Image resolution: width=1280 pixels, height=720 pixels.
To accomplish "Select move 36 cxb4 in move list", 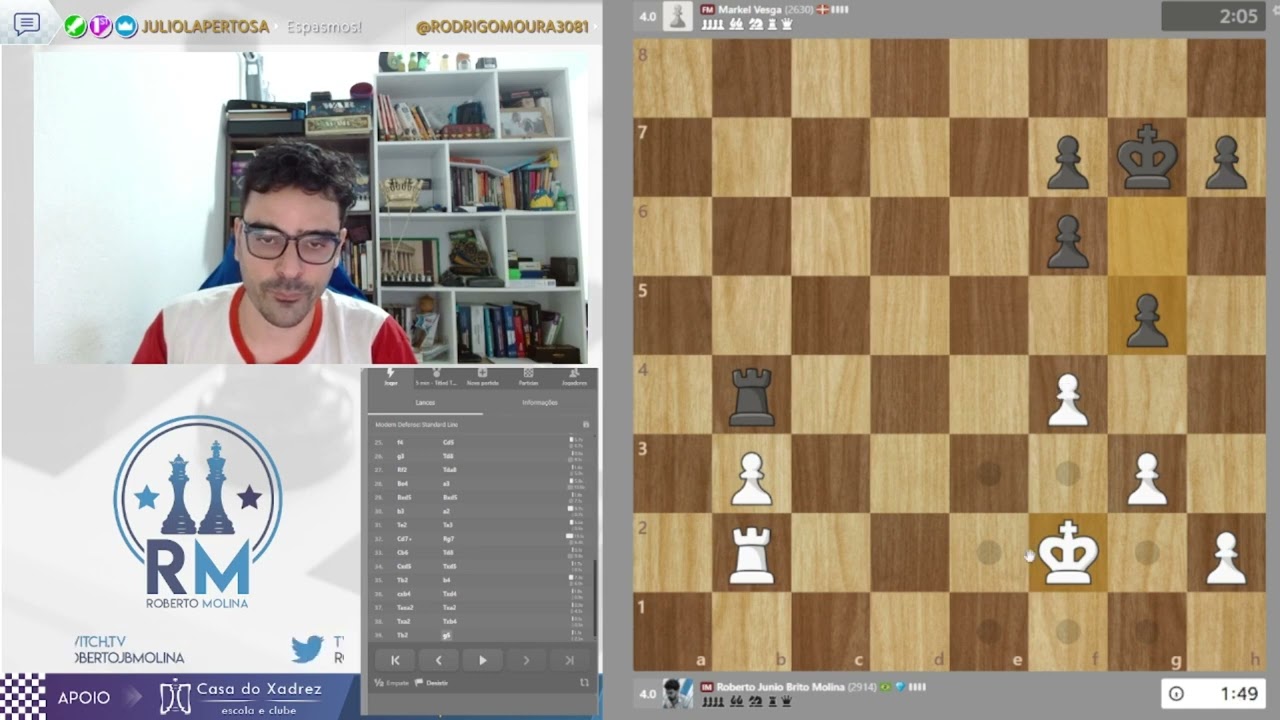I will (x=404, y=594).
